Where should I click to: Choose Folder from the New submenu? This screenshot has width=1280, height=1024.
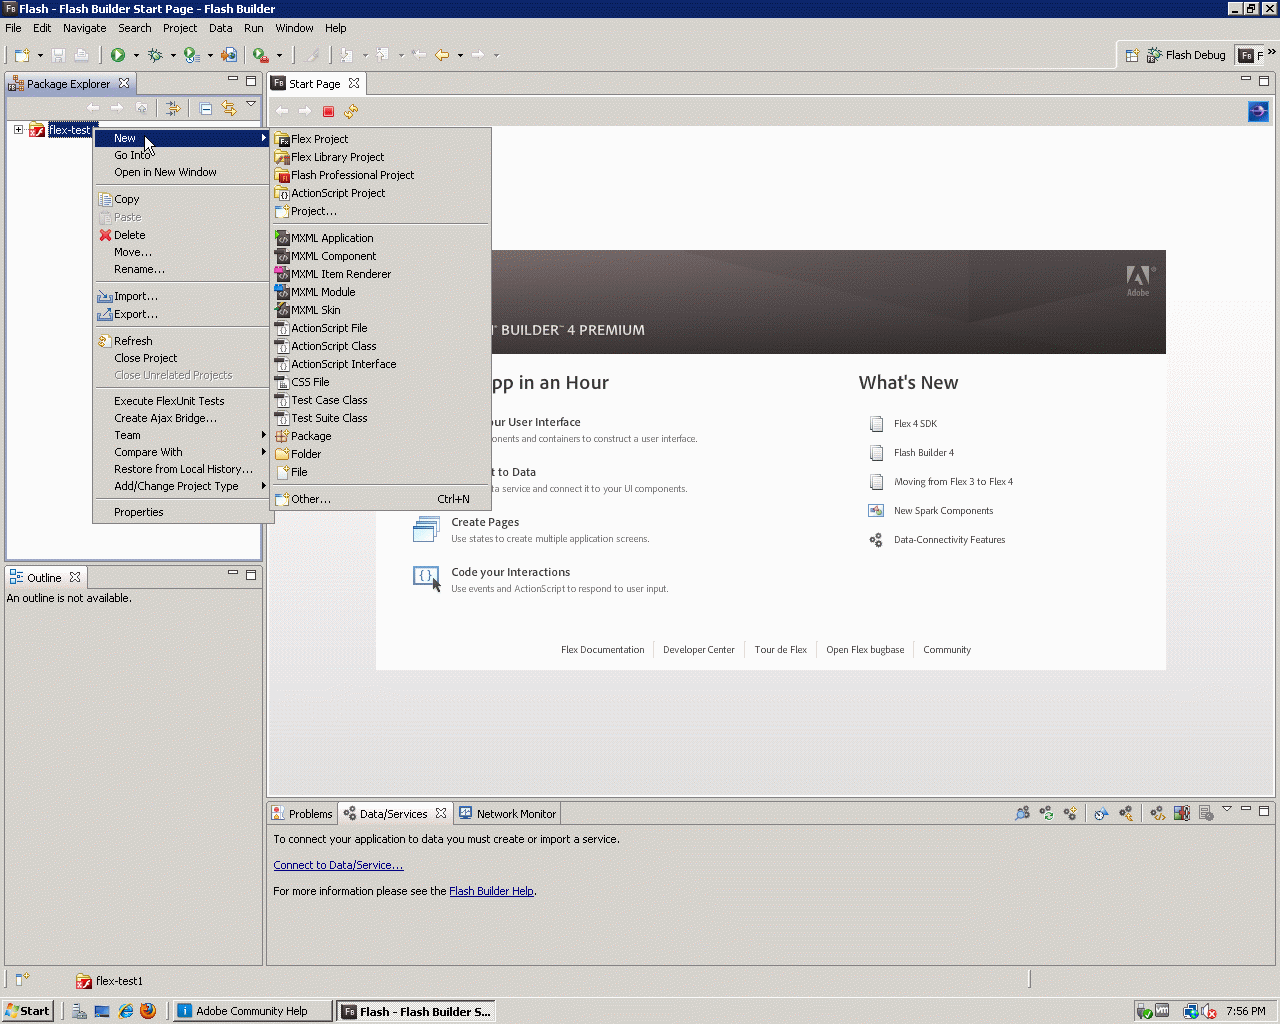381,454
